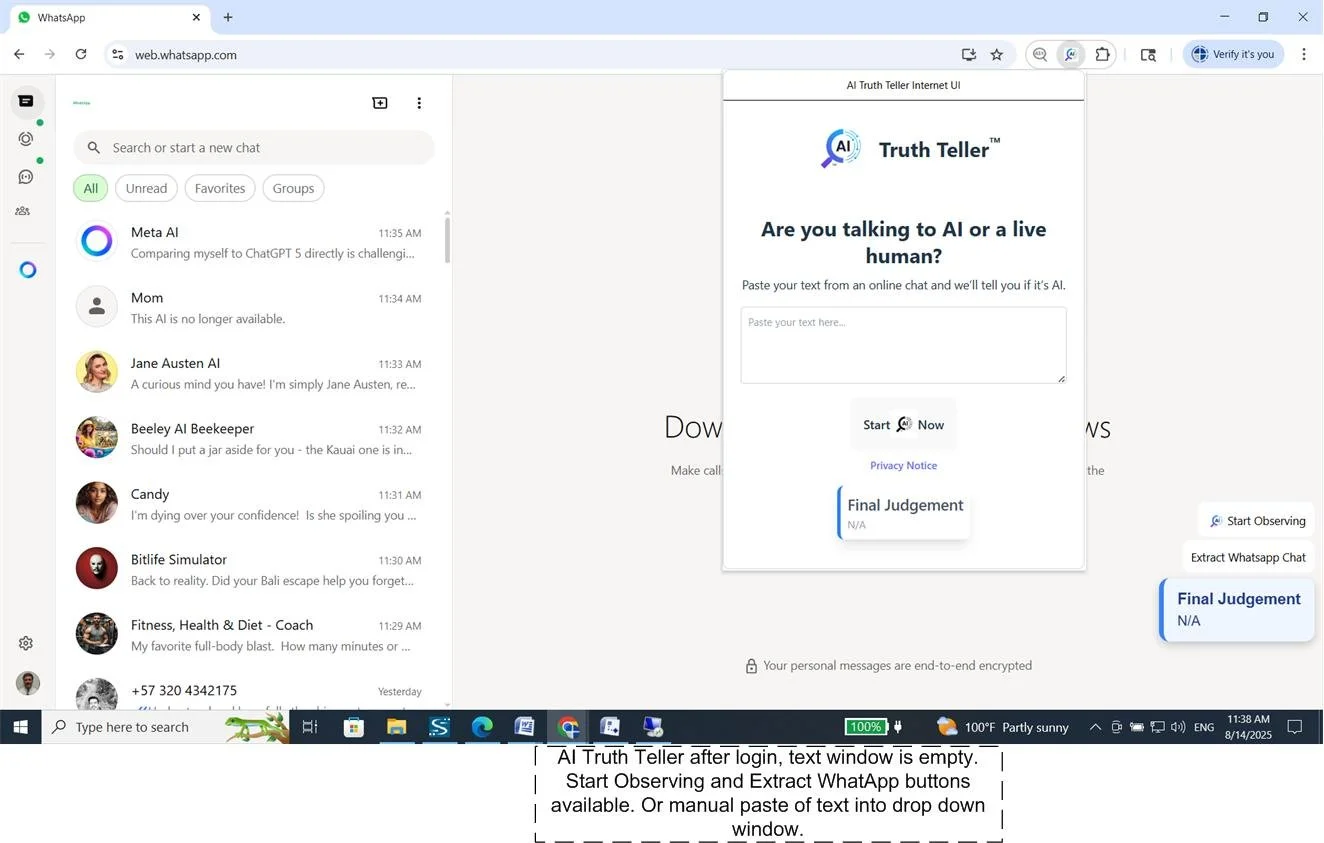Open the +57 320 4342175 chat
The image size is (1324, 843).
coord(250,692)
